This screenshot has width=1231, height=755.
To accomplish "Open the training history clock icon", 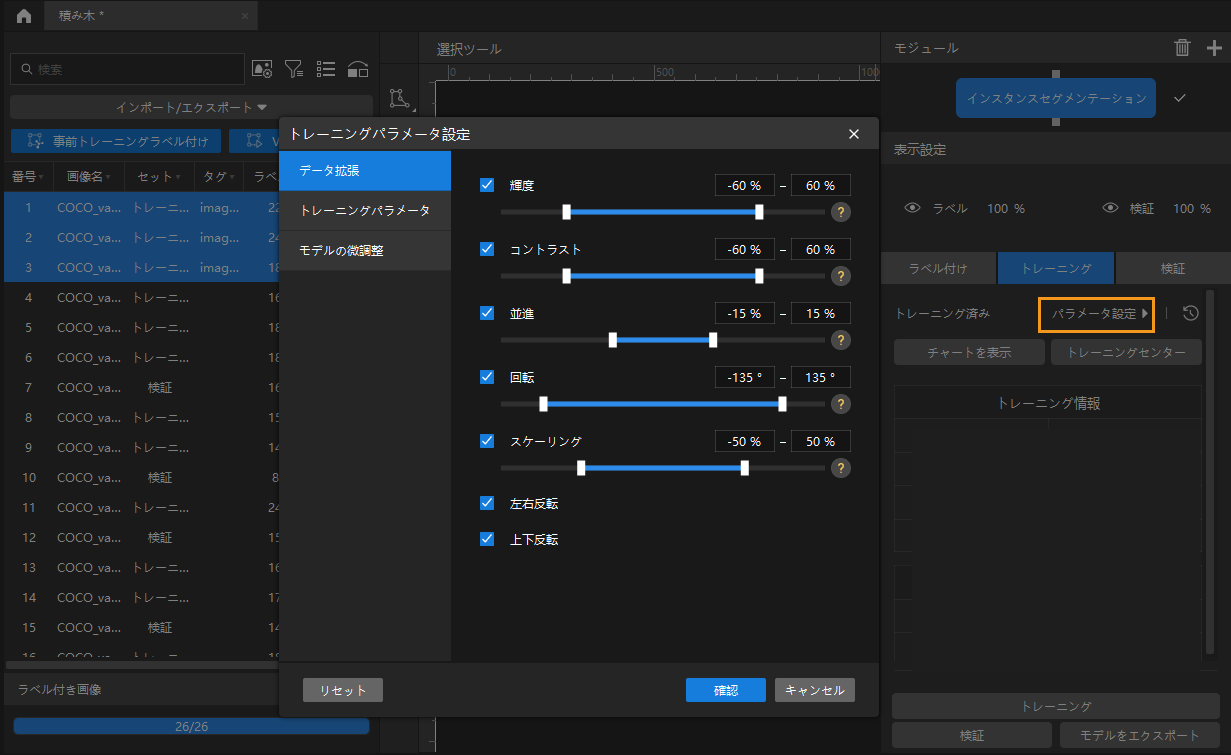I will tap(1190, 314).
